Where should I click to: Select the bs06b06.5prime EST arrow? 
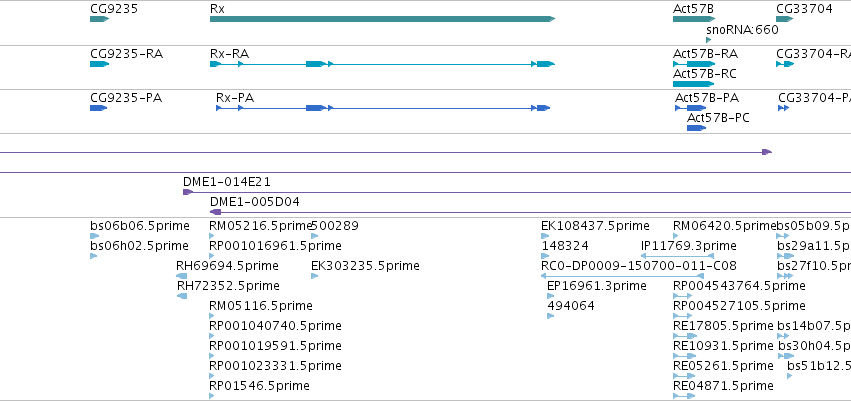coord(94,236)
